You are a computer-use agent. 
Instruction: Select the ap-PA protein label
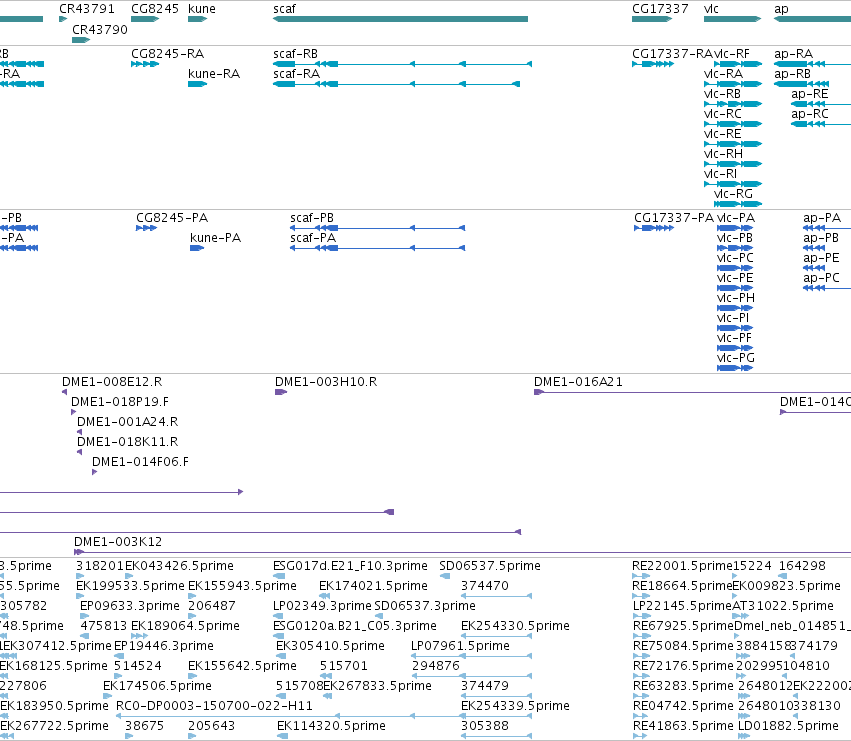click(822, 218)
